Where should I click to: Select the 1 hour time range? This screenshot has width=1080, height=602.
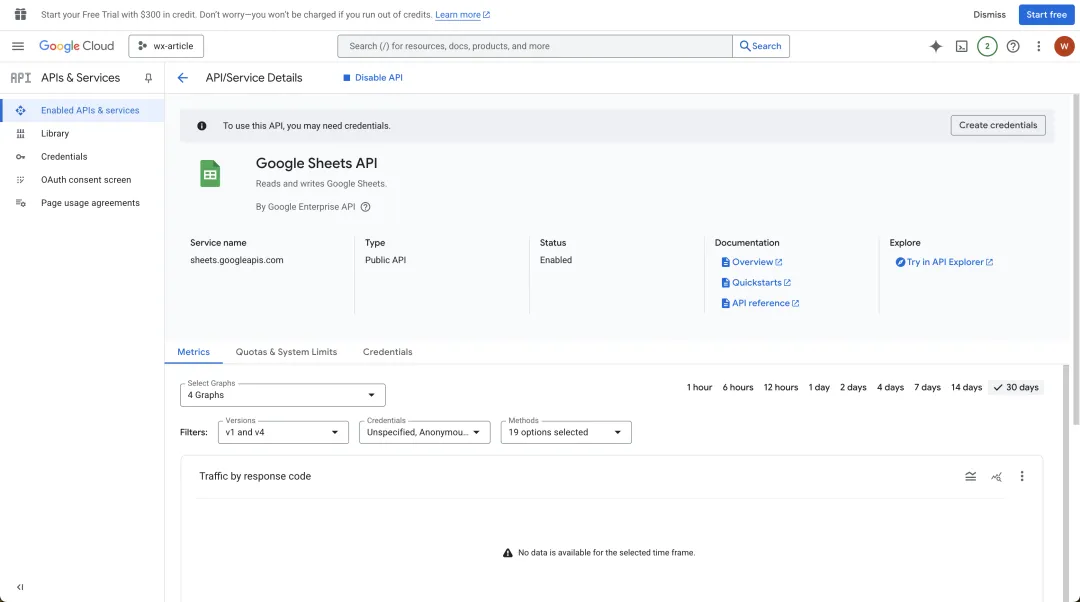699,387
